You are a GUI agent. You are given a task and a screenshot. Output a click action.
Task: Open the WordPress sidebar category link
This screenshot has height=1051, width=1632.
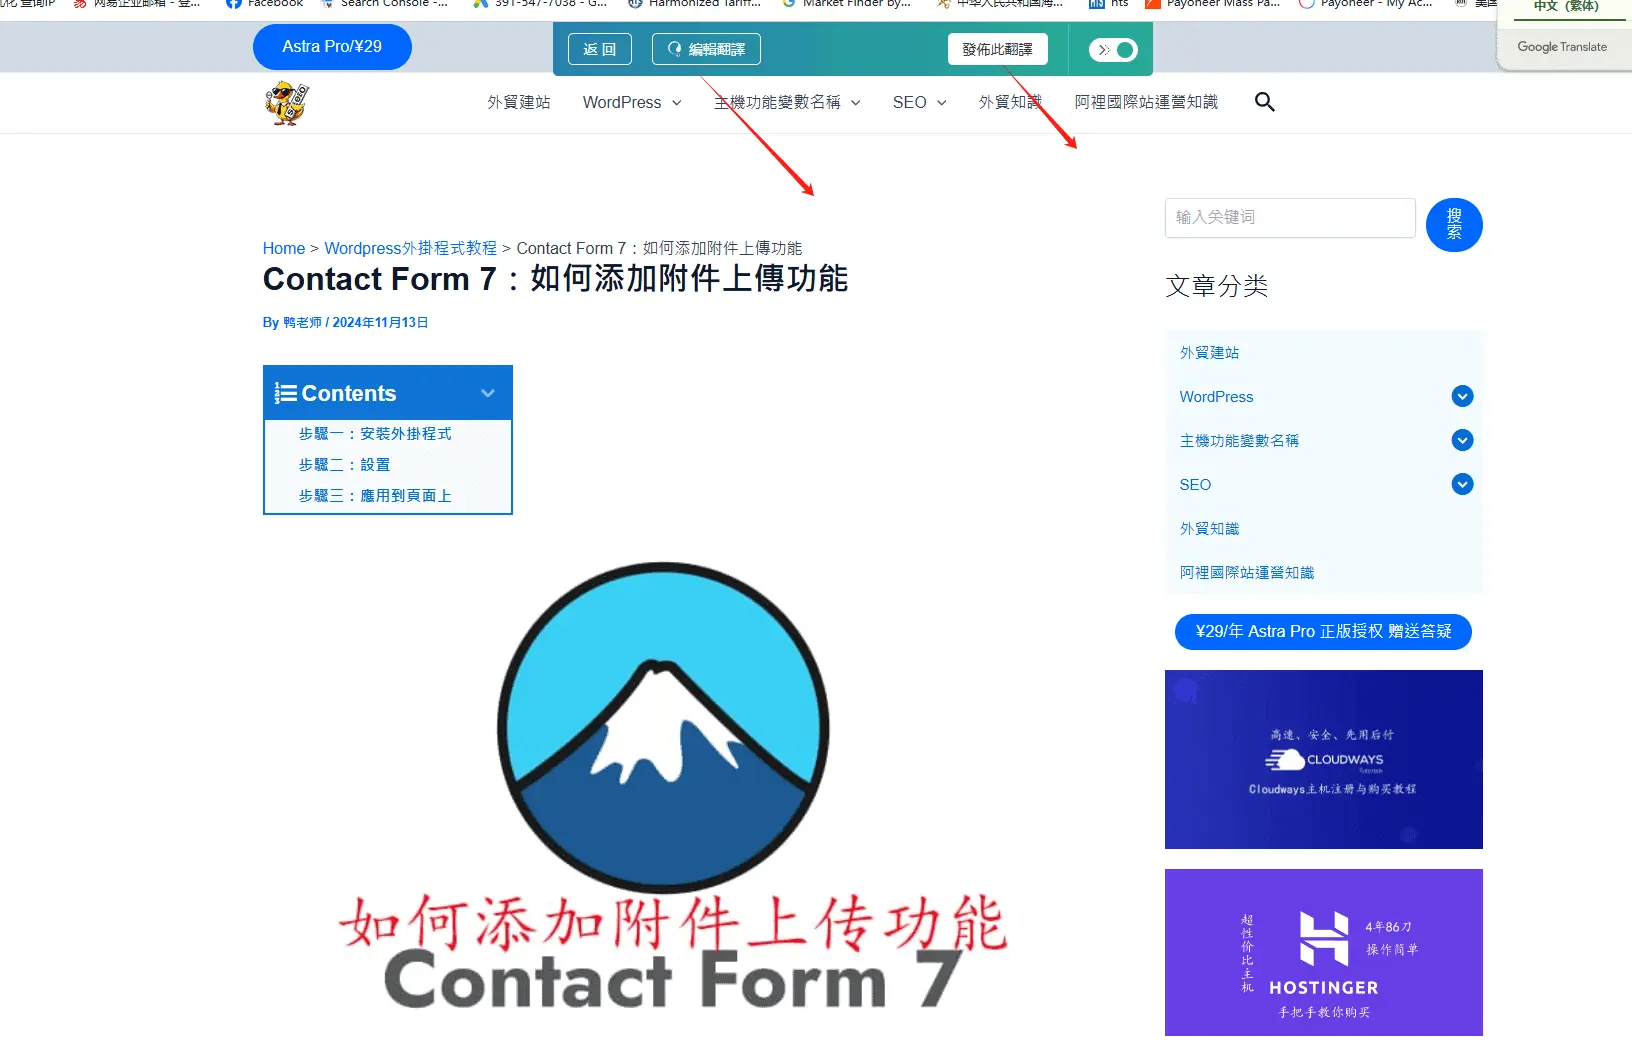[x=1216, y=396]
